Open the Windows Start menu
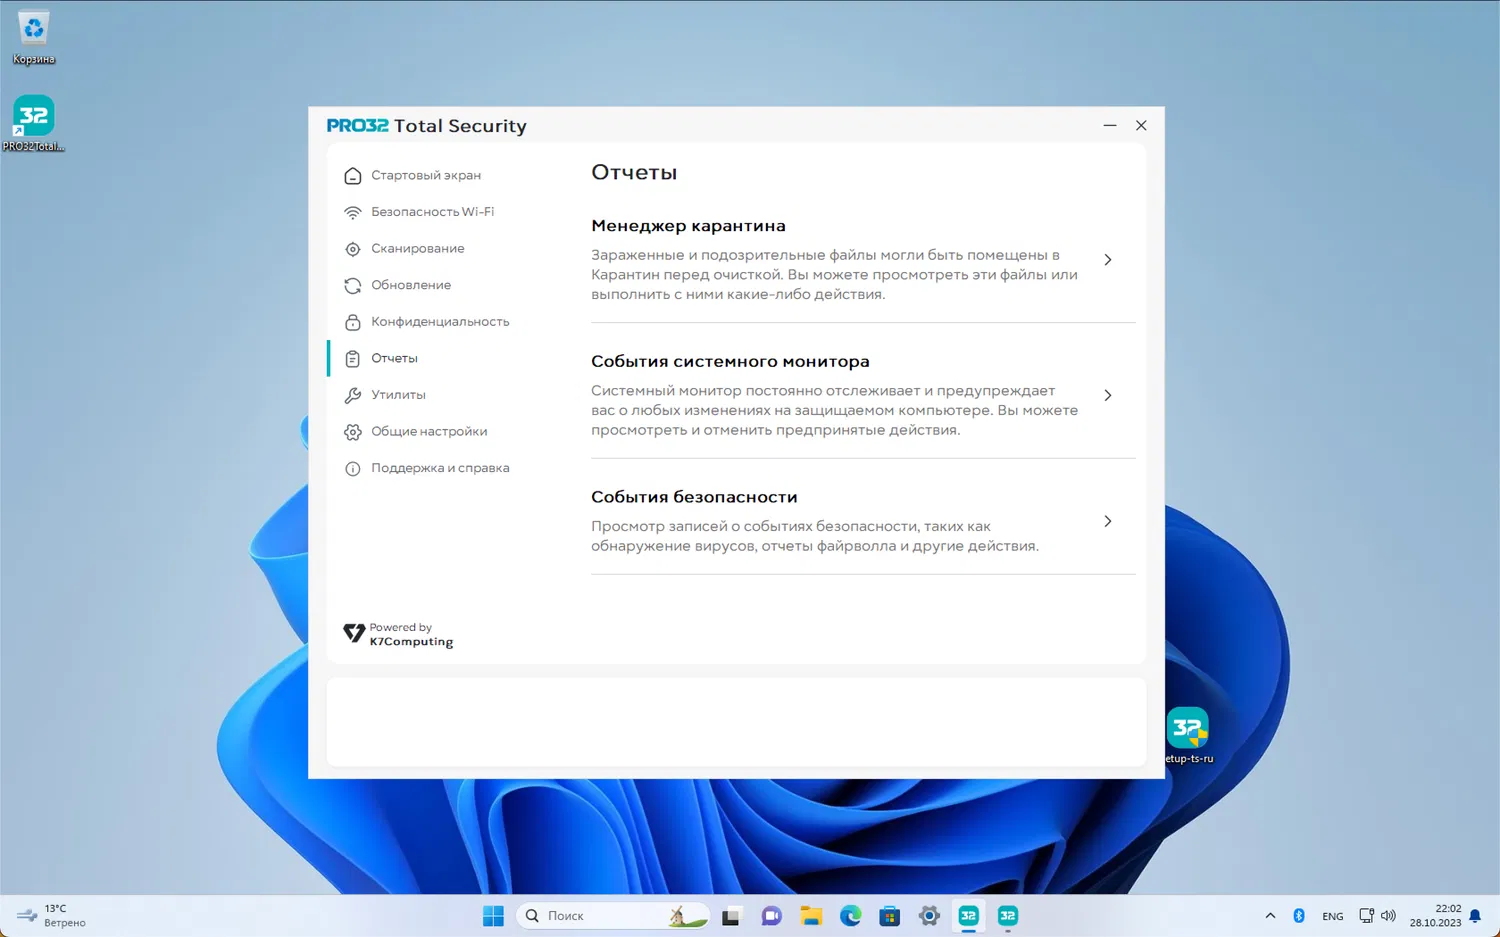This screenshot has height=937, width=1500. pyautogui.click(x=493, y=916)
